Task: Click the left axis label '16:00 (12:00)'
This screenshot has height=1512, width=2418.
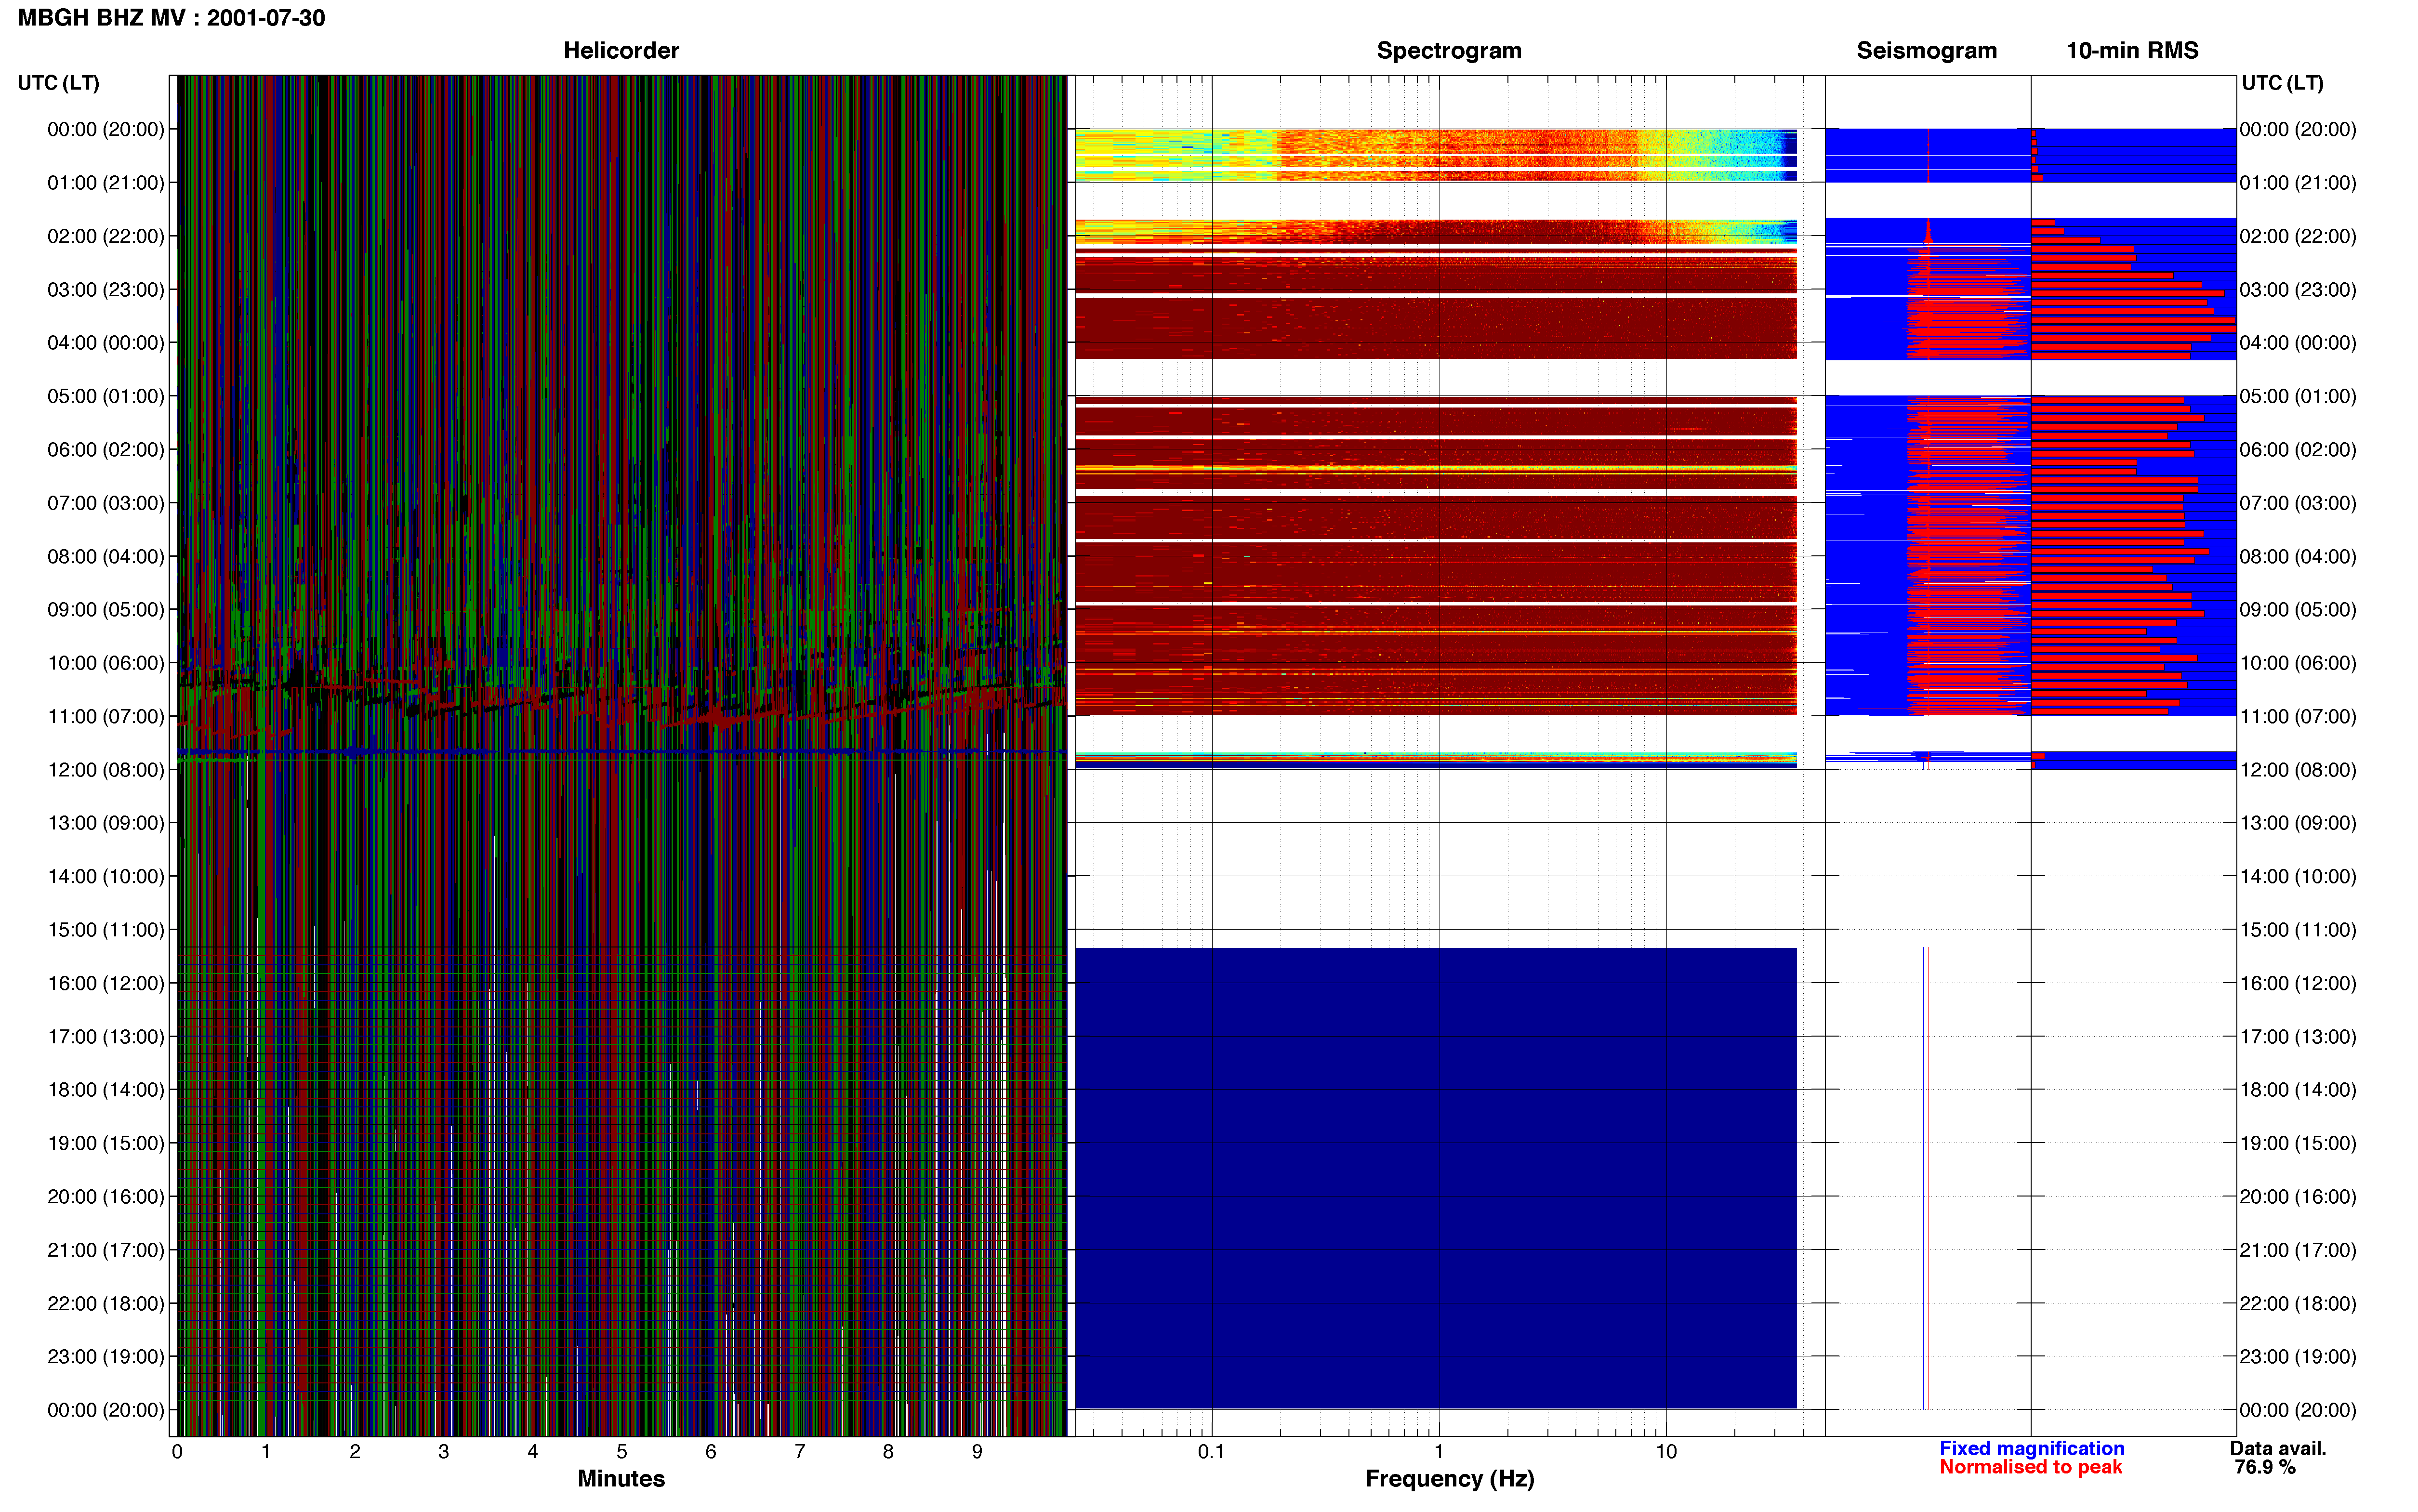Action: coord(106,983)
